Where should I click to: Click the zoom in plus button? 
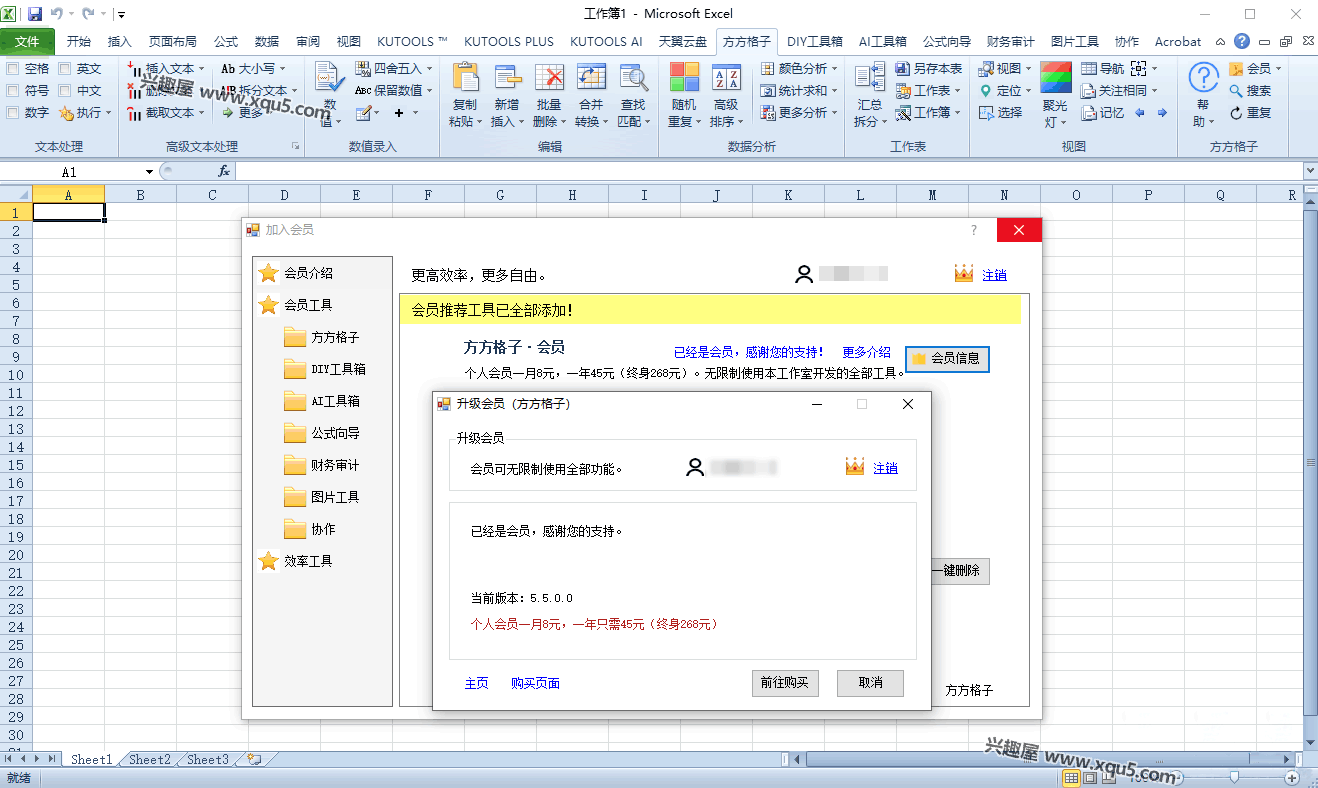[1293, 777]
